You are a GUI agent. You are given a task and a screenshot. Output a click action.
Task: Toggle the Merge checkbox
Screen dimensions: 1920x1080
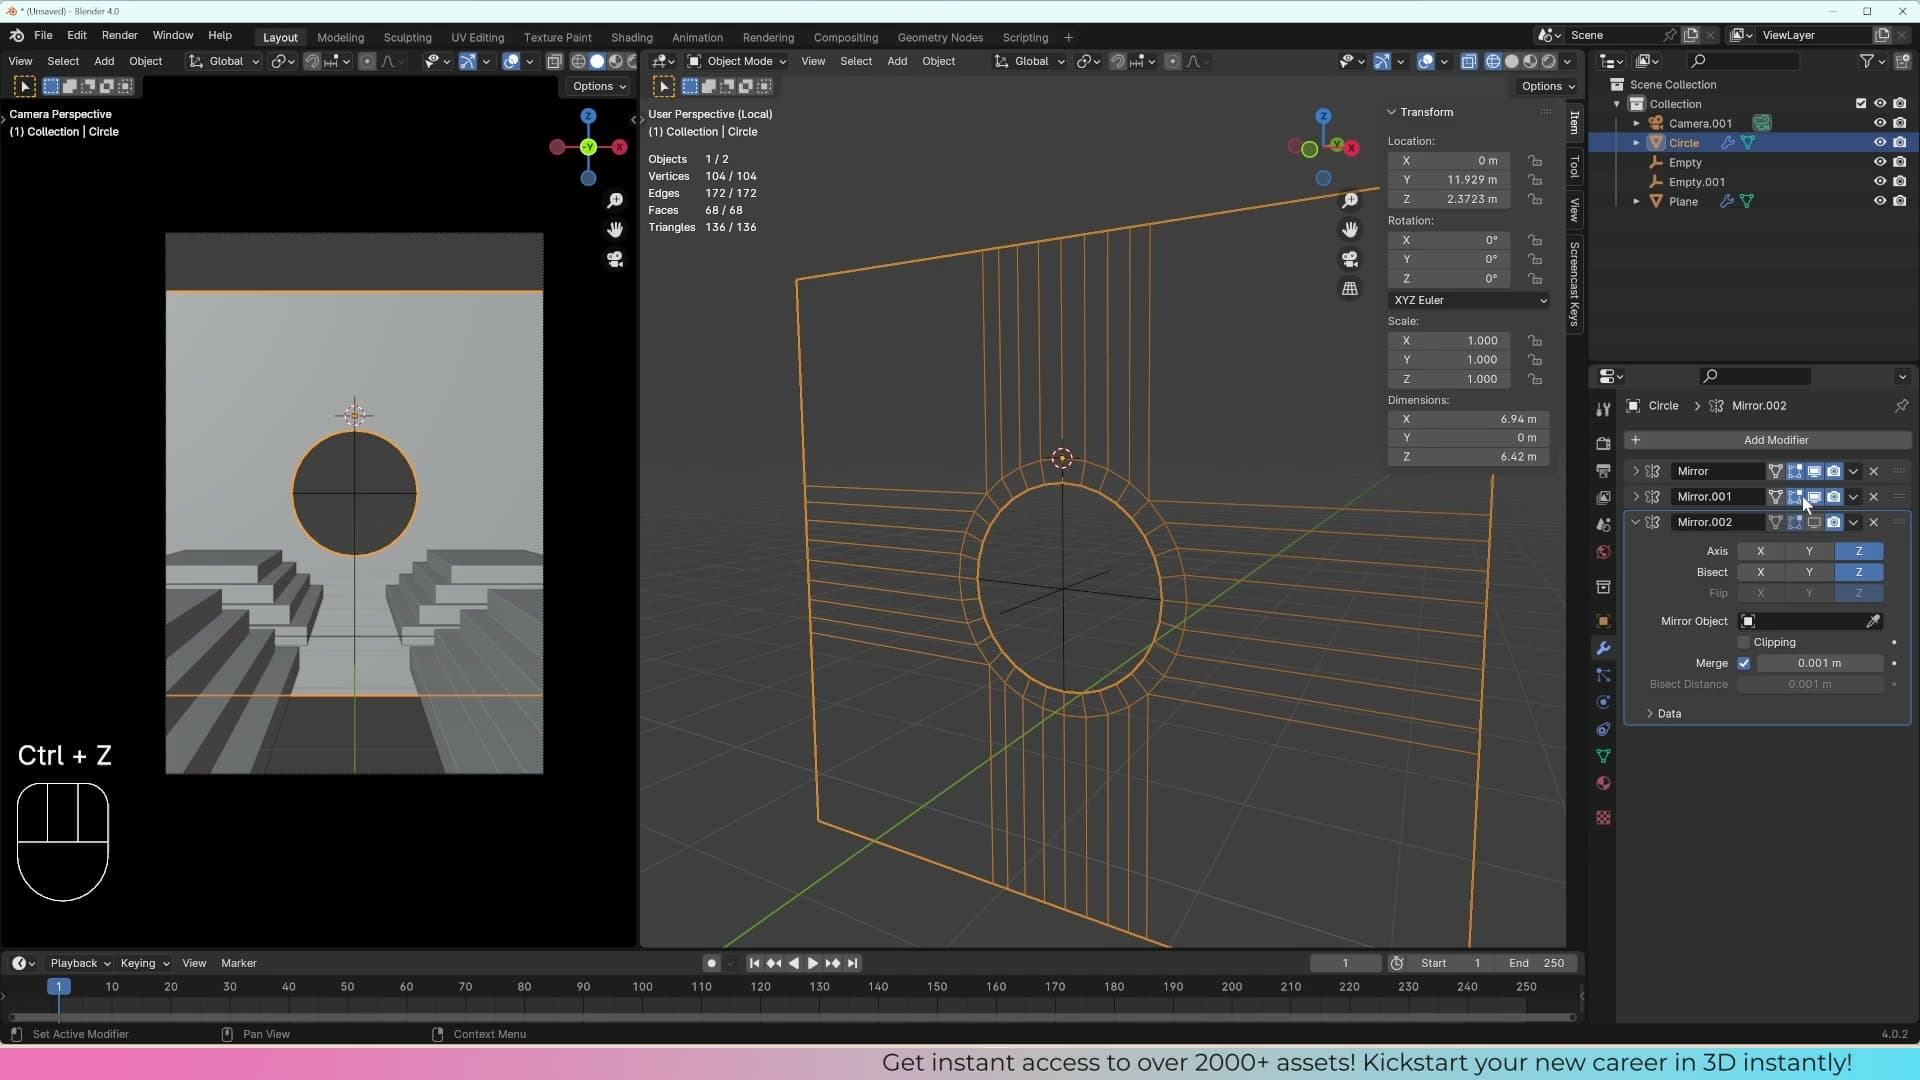coord(1744,663)
